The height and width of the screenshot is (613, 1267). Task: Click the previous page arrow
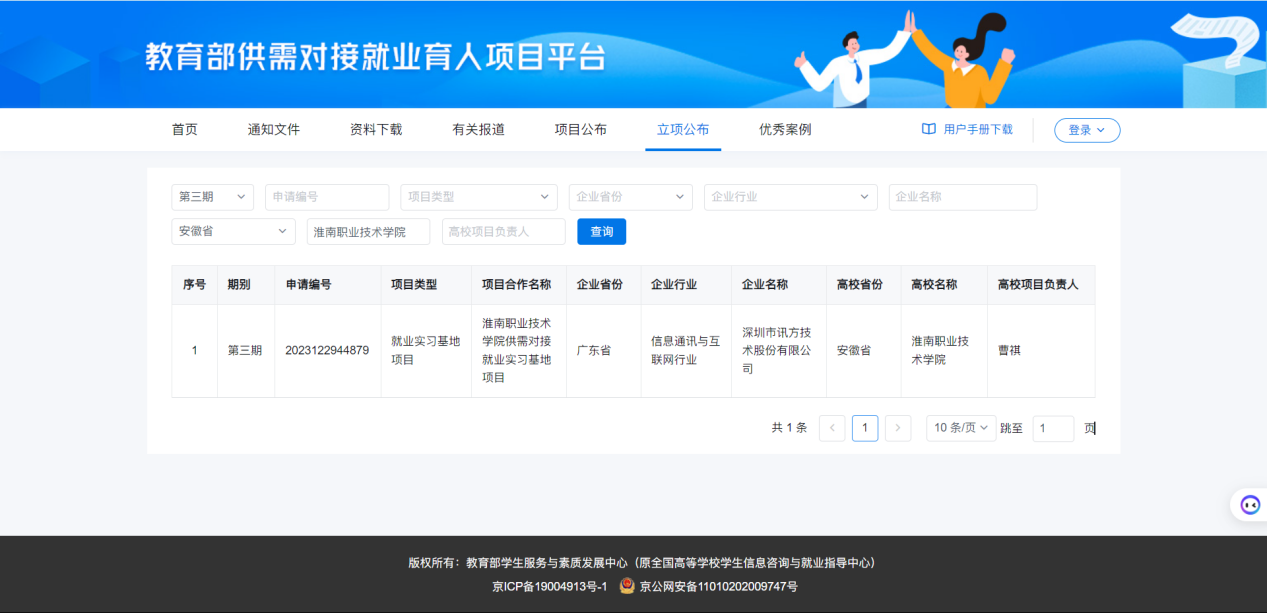(x=832, y=428)
